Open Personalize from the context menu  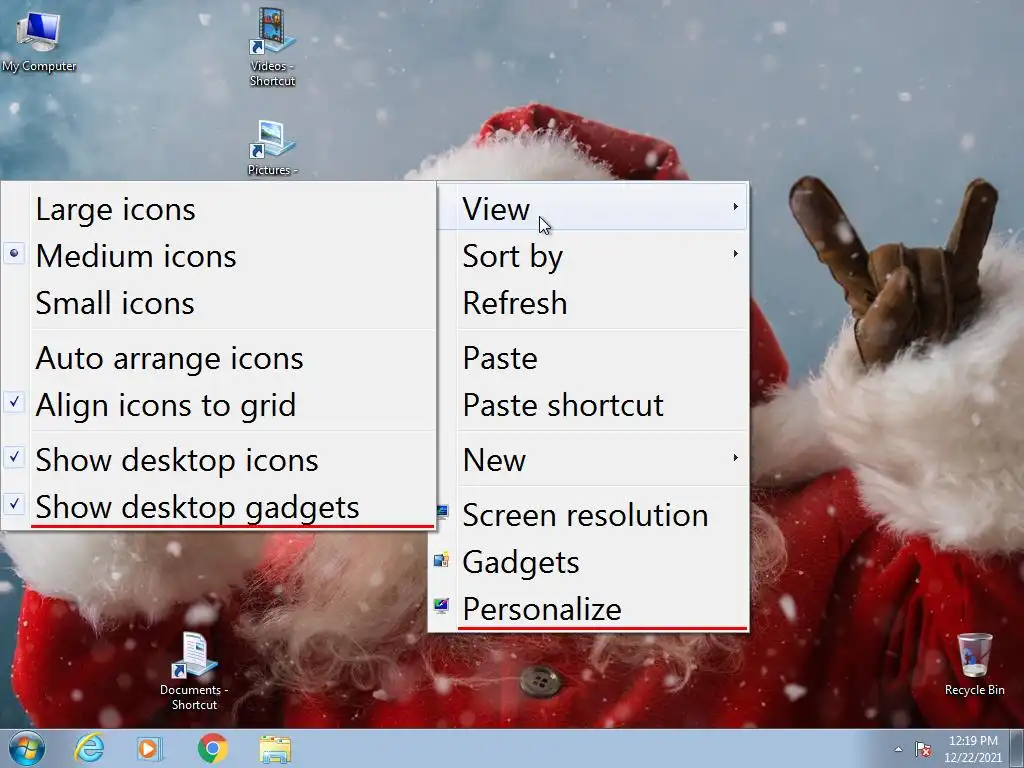590,609
